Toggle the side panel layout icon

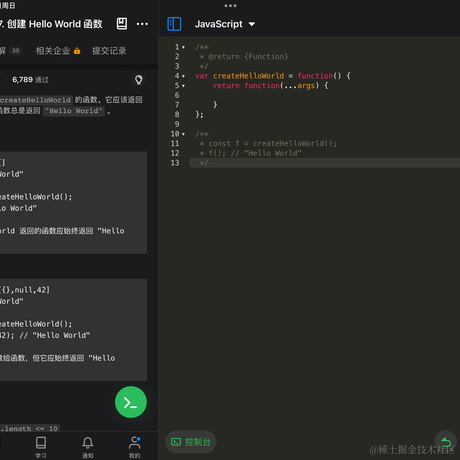pos(174,24)
